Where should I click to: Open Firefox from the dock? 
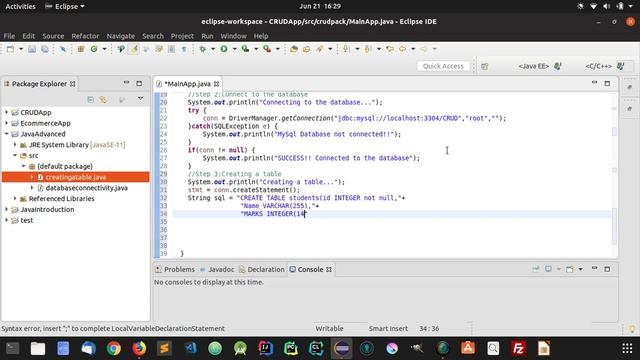pyautogui.click(x=139, y=348)
